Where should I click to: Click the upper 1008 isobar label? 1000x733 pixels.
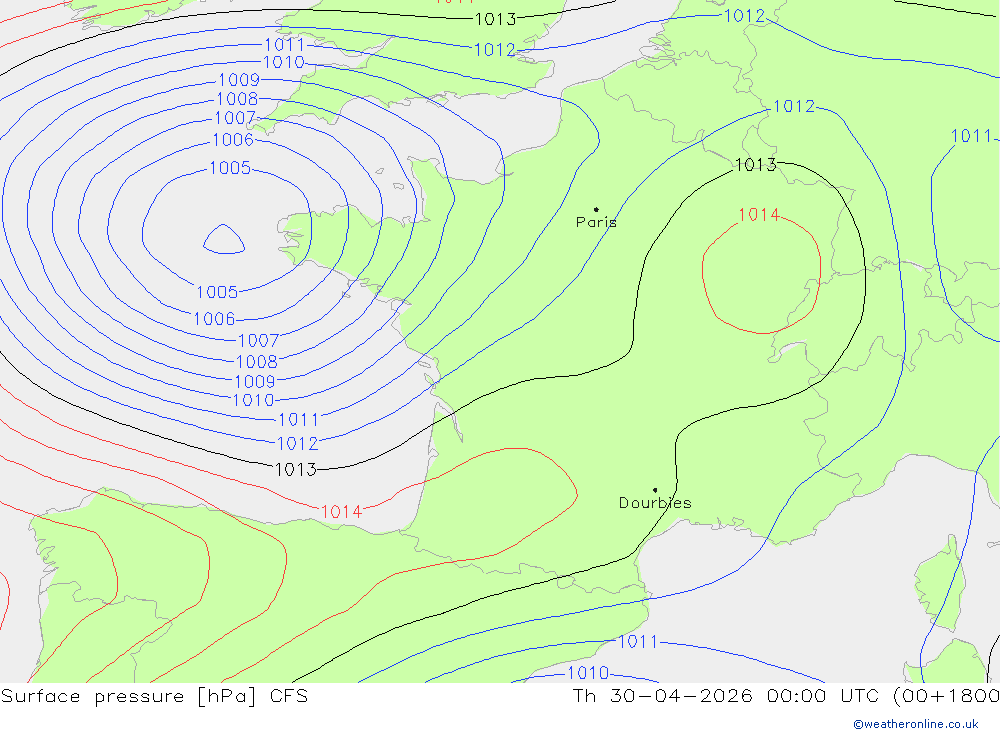coord(237,99)
